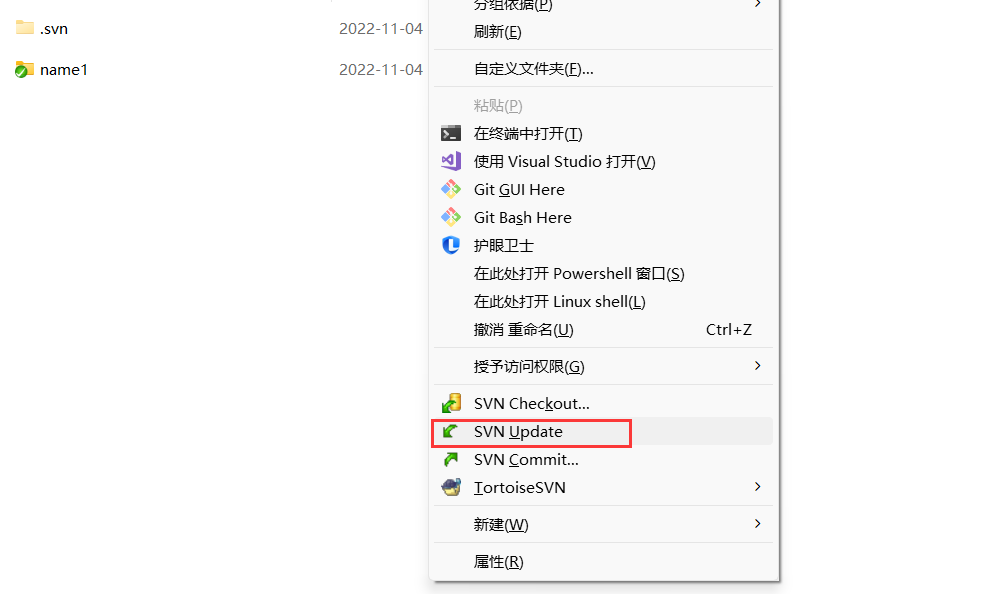Click the SVN Checkout icon
The width and height of the screenshot is (989, 594).
(x=451, y=403)
